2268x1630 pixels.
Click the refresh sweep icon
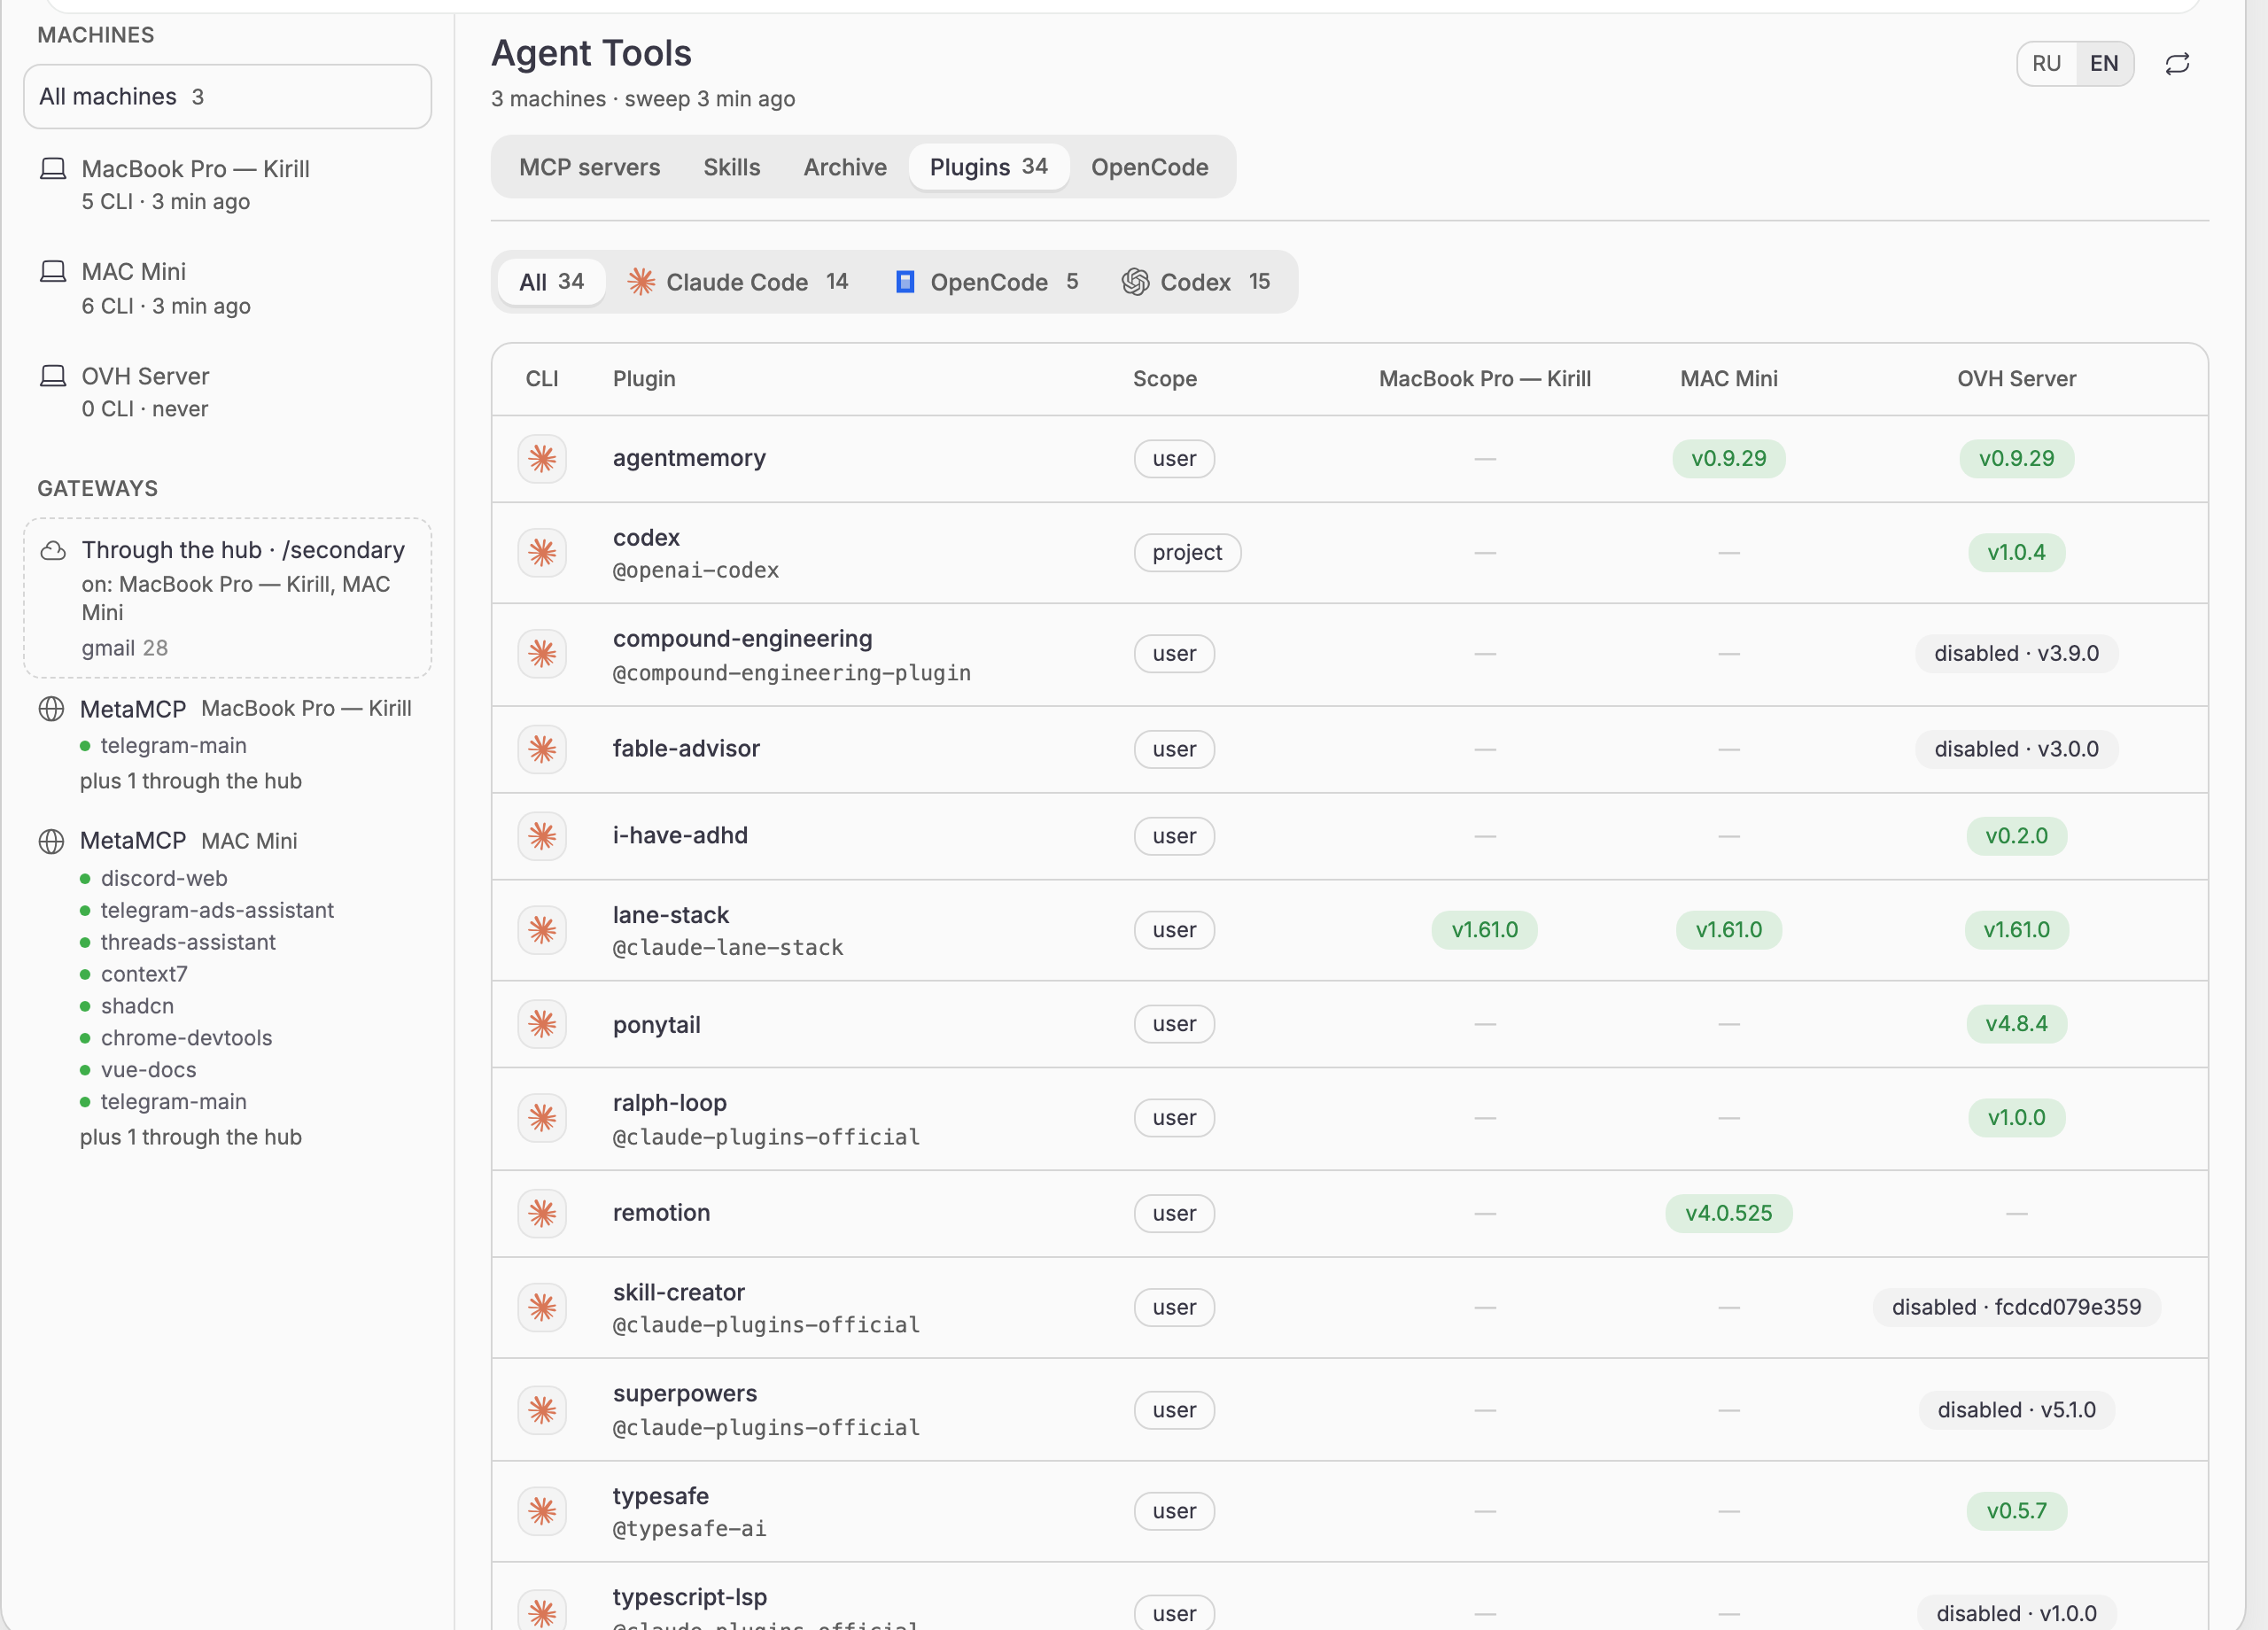coord(2177,64)
